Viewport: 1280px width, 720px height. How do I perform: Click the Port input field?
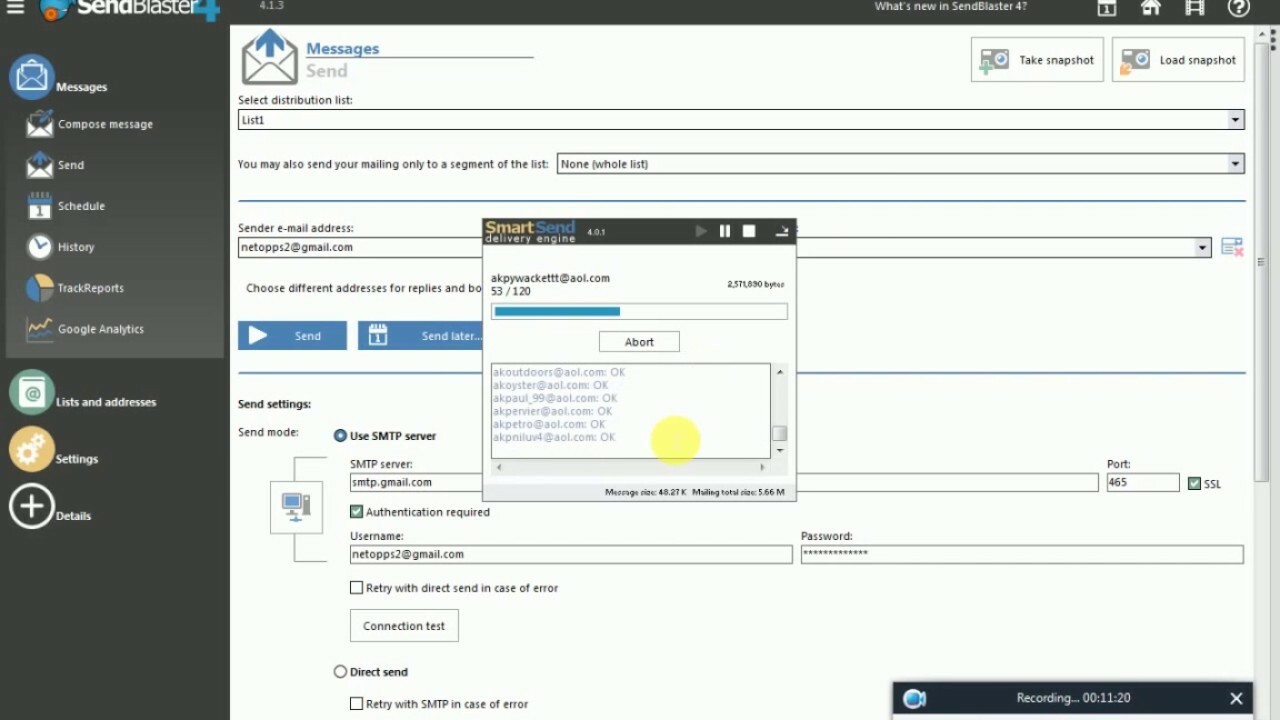pyautogui.click(x=1143, y=482)
